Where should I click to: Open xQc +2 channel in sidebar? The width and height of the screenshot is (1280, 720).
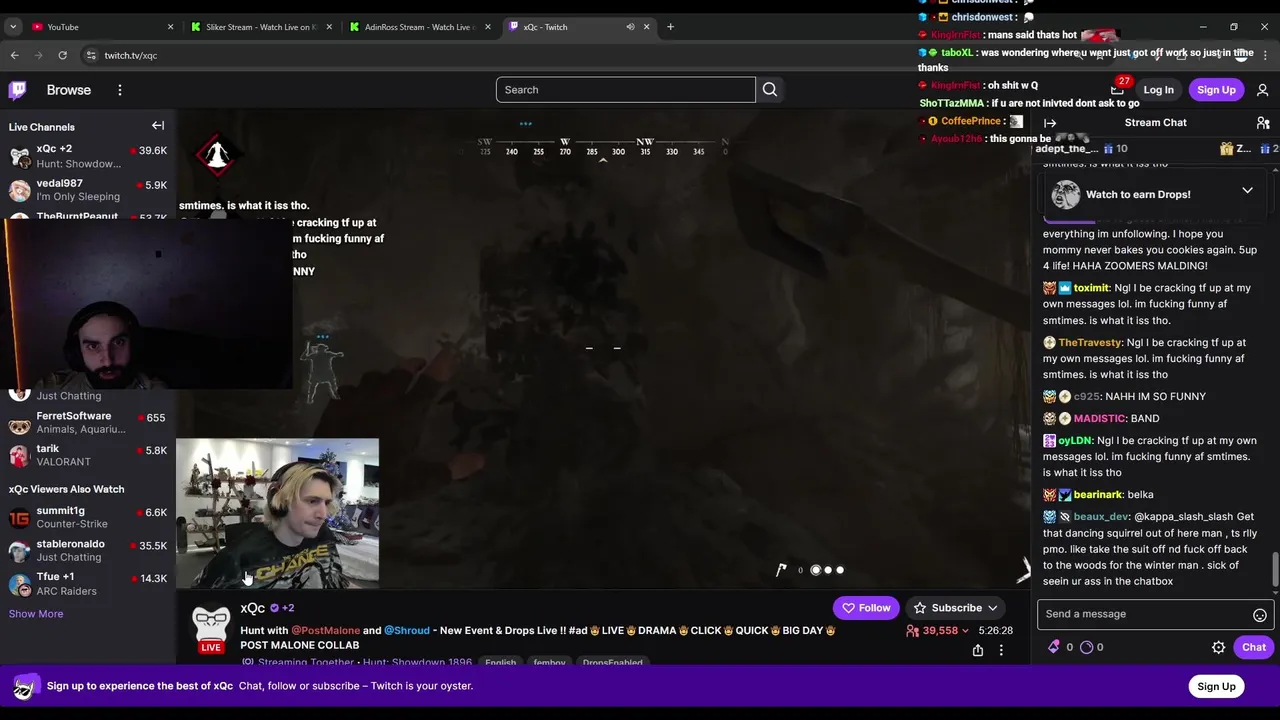coord(88,157)
